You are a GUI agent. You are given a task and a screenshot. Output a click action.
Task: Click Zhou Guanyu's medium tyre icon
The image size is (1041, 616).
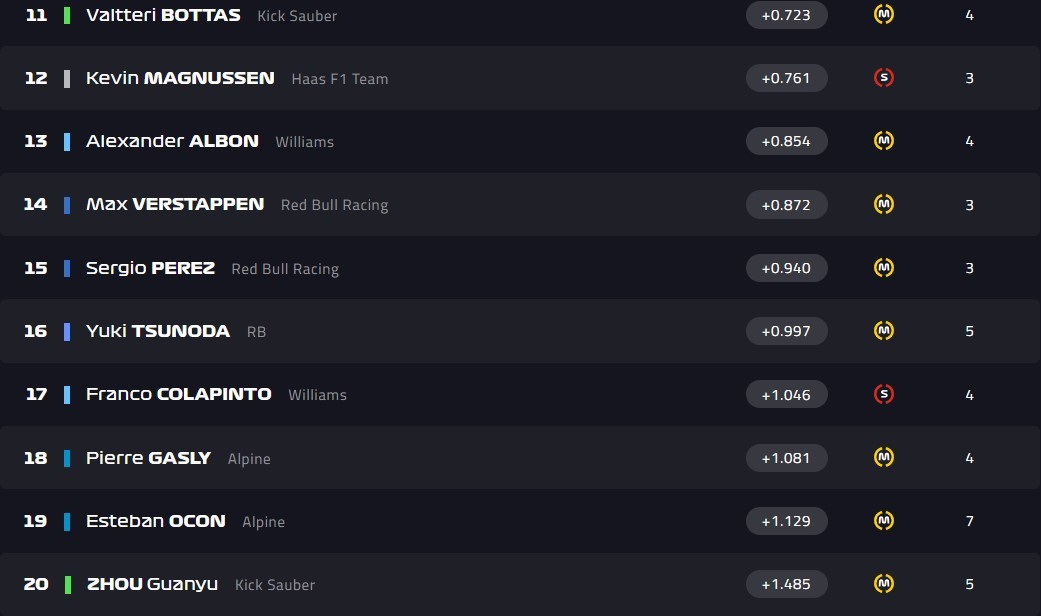[x=883, y=584]
